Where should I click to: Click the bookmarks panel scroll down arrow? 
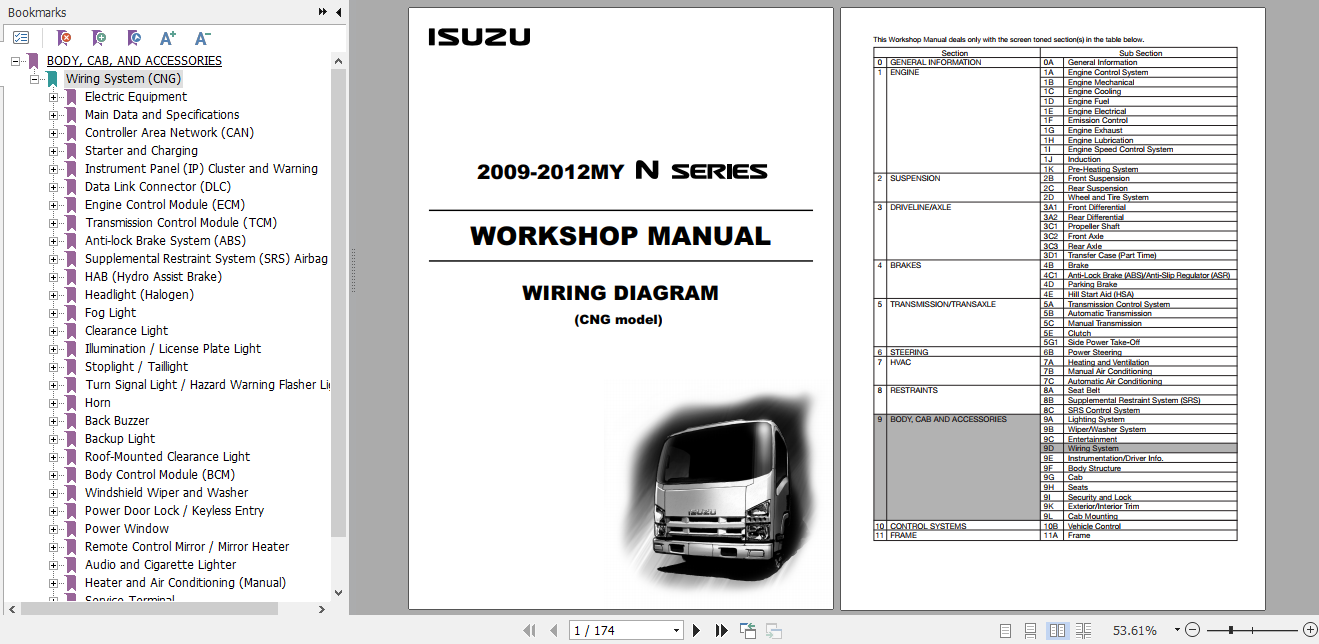pyautogui.click(x=338, y=592)
